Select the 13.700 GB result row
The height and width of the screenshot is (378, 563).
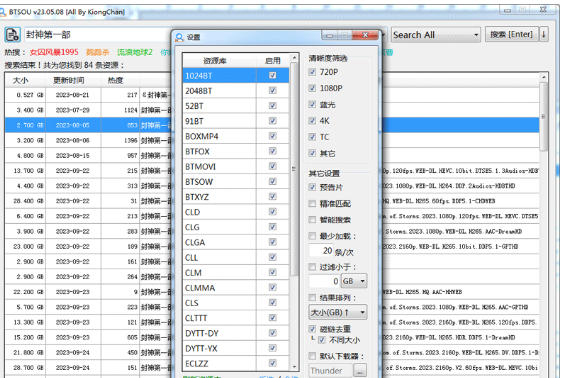88,171
